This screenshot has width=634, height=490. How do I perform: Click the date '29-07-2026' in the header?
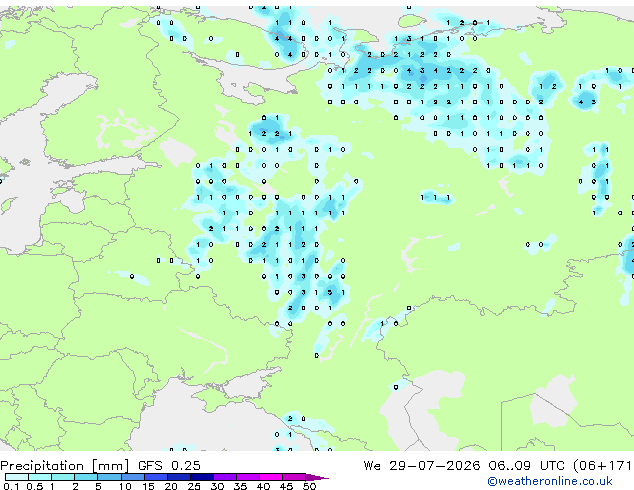[435, 466]
